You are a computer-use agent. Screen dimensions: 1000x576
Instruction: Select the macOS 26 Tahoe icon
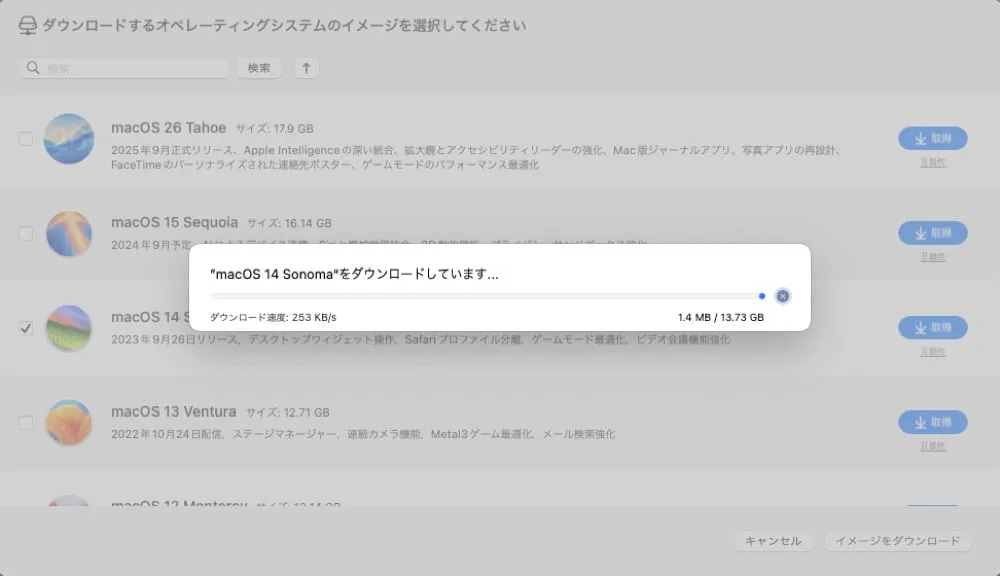pos(68,138)
